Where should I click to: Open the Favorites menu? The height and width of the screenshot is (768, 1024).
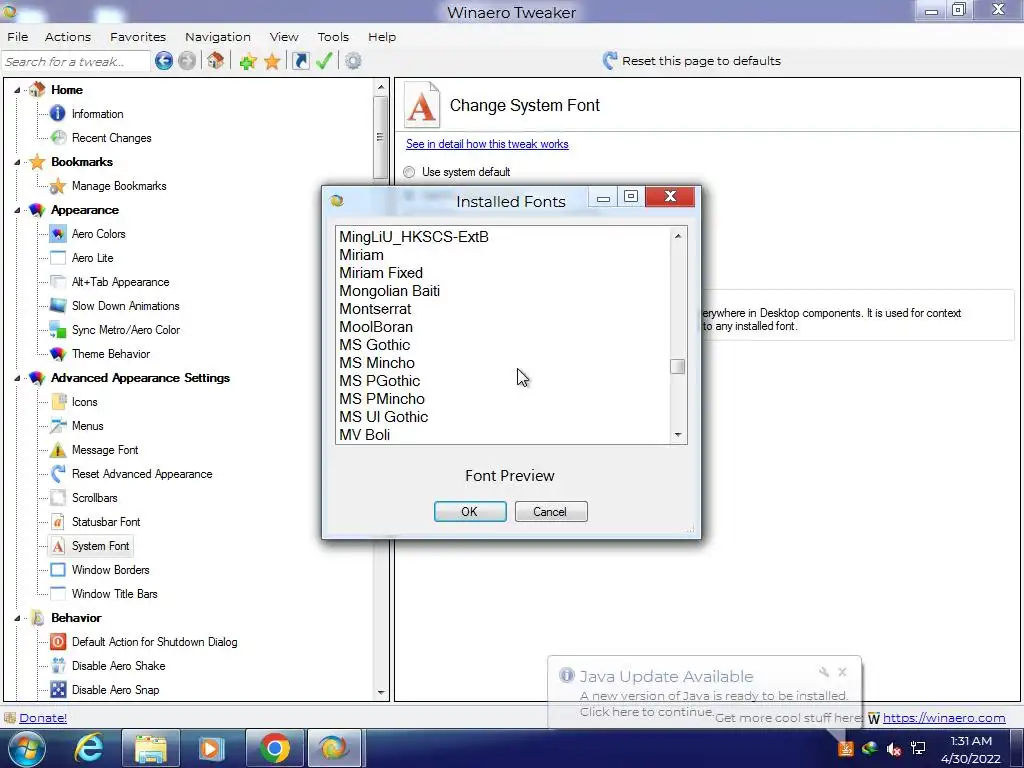[138, 37]
